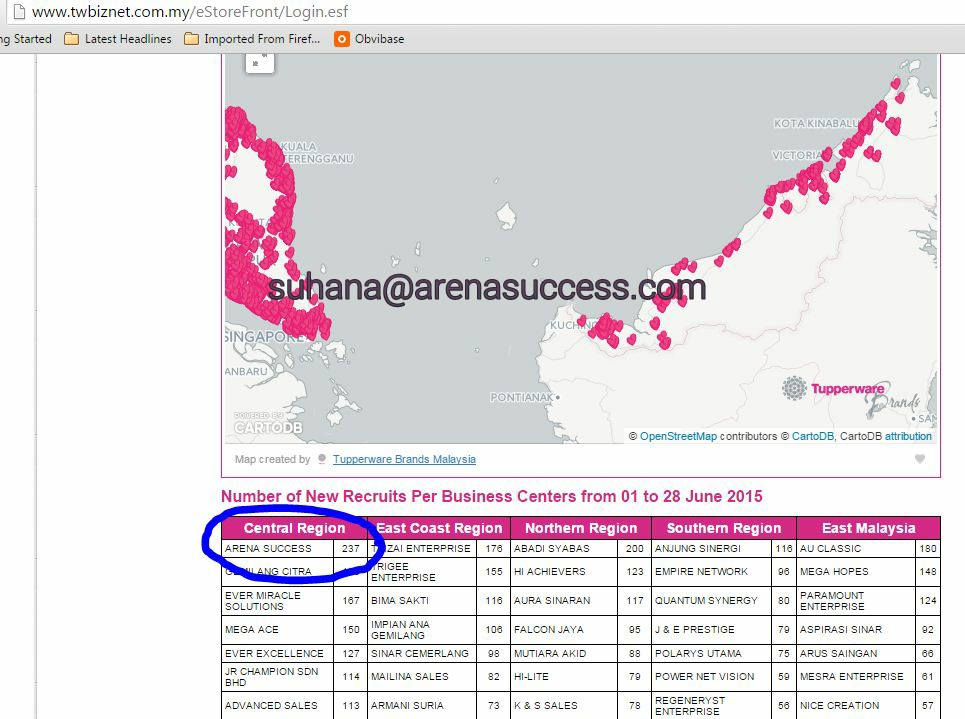Click the page icon beside the URL
This screenshot has width=965, height=719.
(19, 11)
